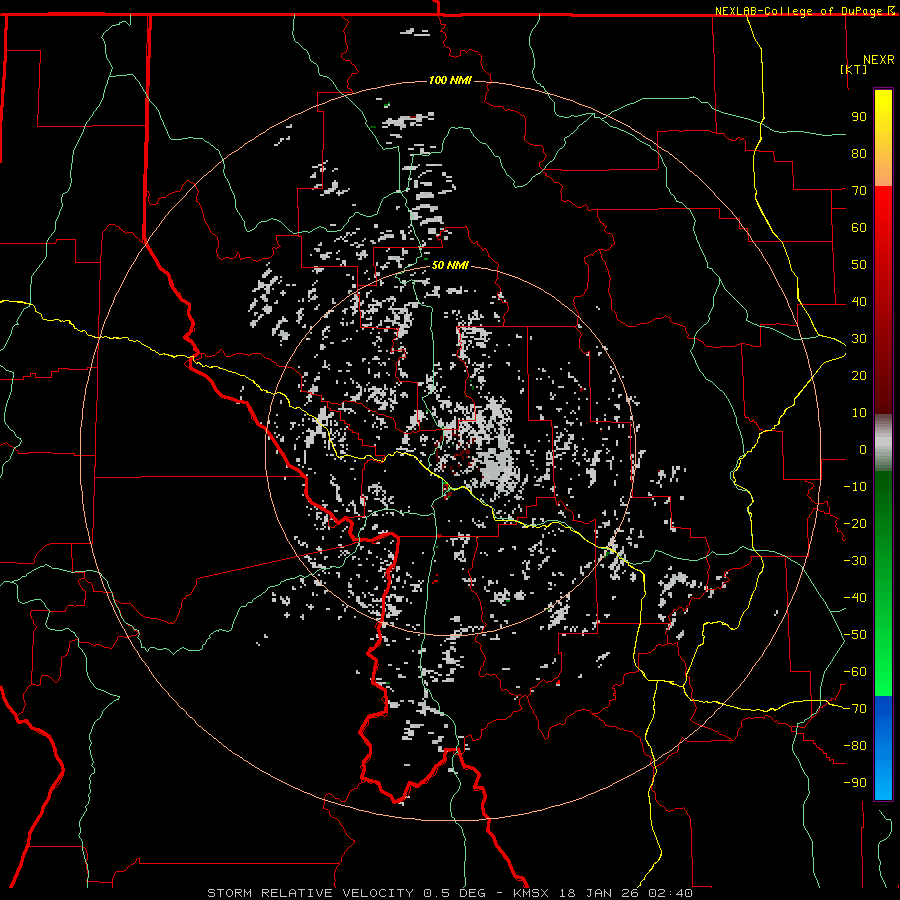This screenshot has width=900, height=900.
Task: Click the 60 value on the velocity scale
Action: 859,228
